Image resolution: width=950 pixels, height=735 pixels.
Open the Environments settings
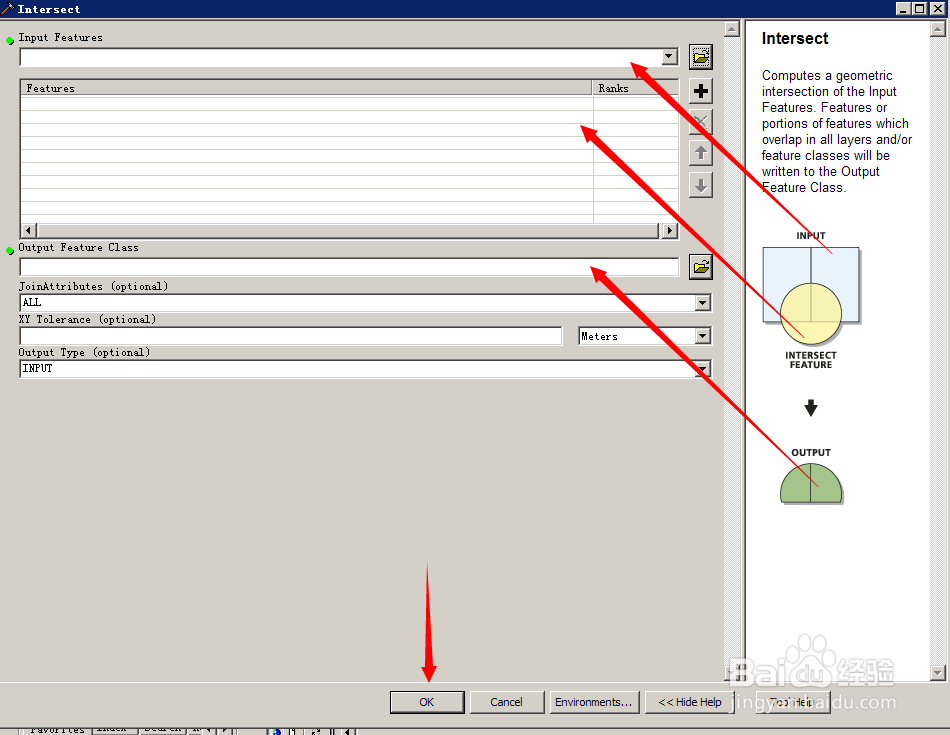tap(594, 701)
